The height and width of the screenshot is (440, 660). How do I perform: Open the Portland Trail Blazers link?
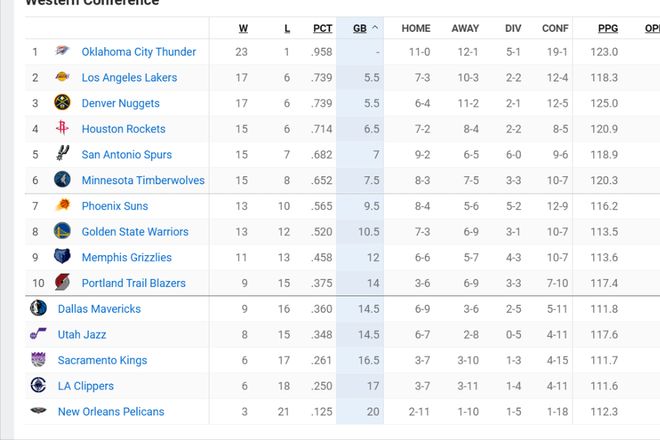(x=132, y=283)
